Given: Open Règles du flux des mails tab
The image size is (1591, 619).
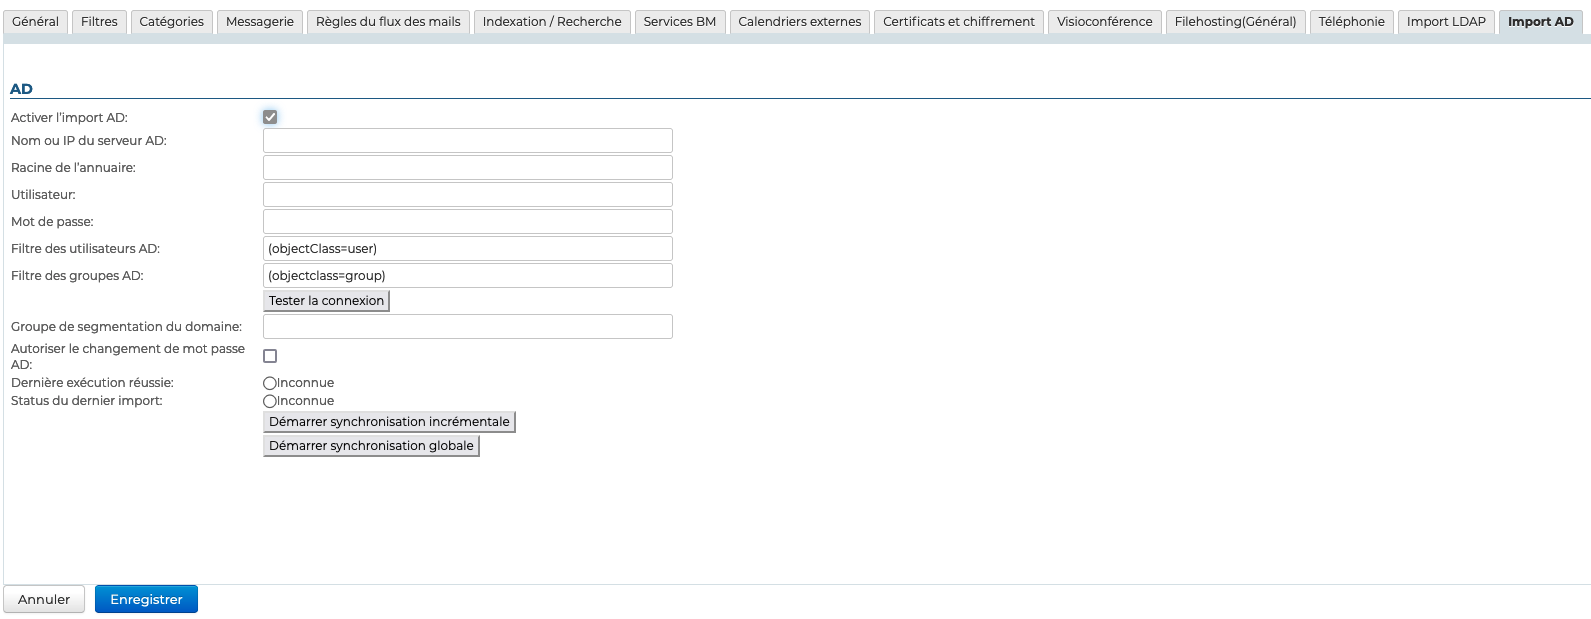Looking at the screenshot, I should 388,22.
